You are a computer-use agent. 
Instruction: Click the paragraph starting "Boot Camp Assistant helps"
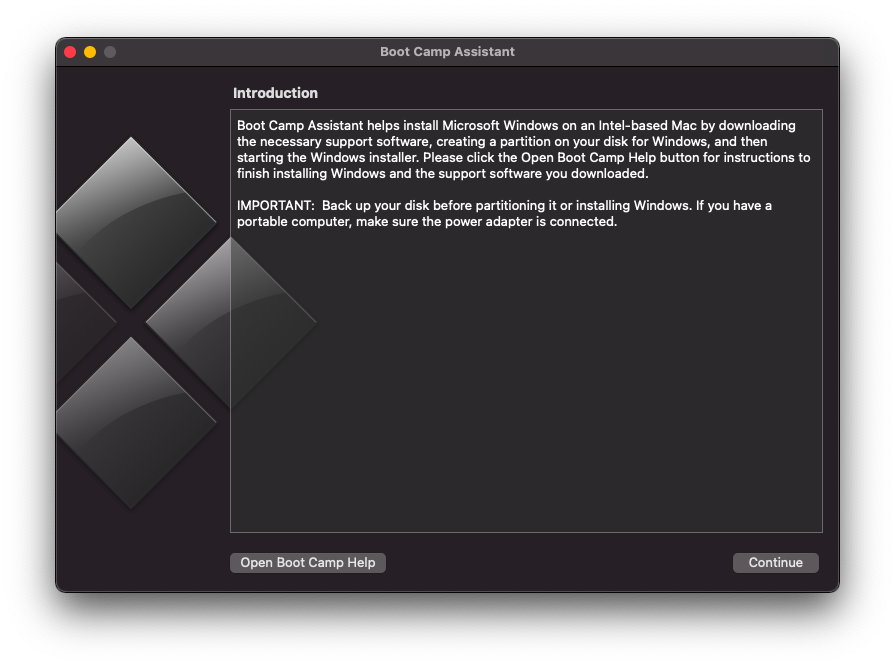tap(523, 150)
